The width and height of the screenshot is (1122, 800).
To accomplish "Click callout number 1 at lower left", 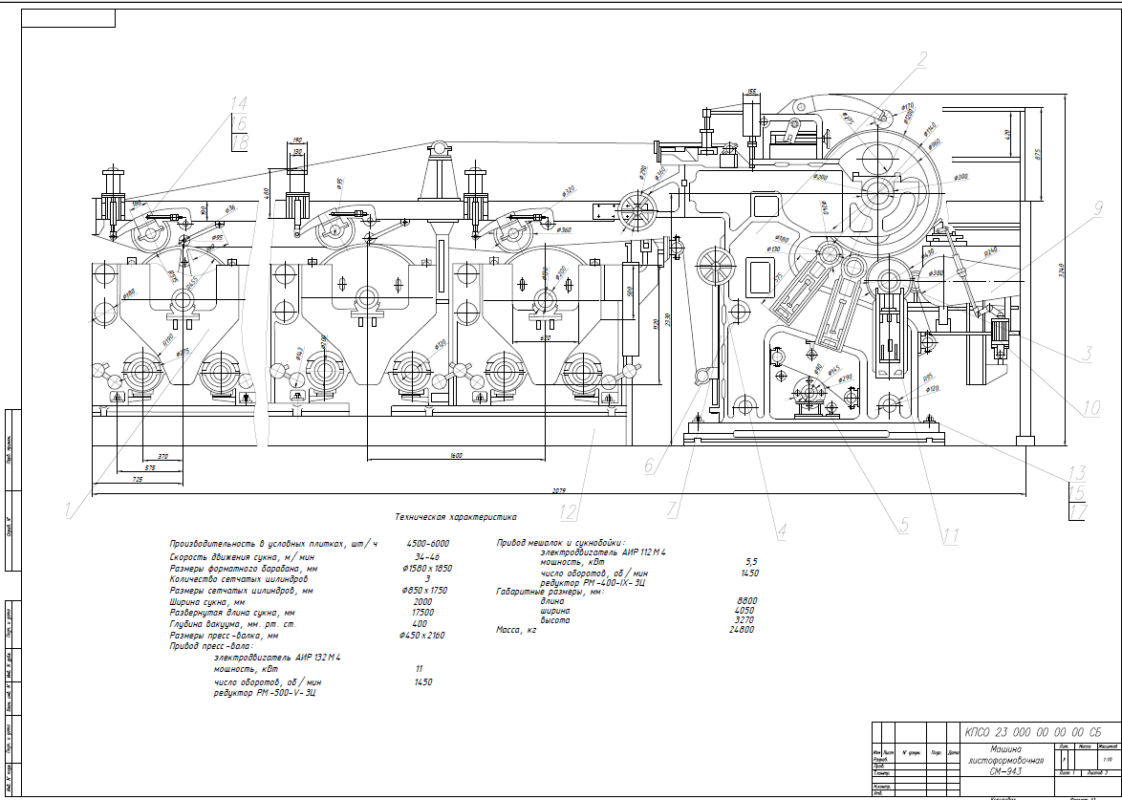I will (x=70, y=509).
